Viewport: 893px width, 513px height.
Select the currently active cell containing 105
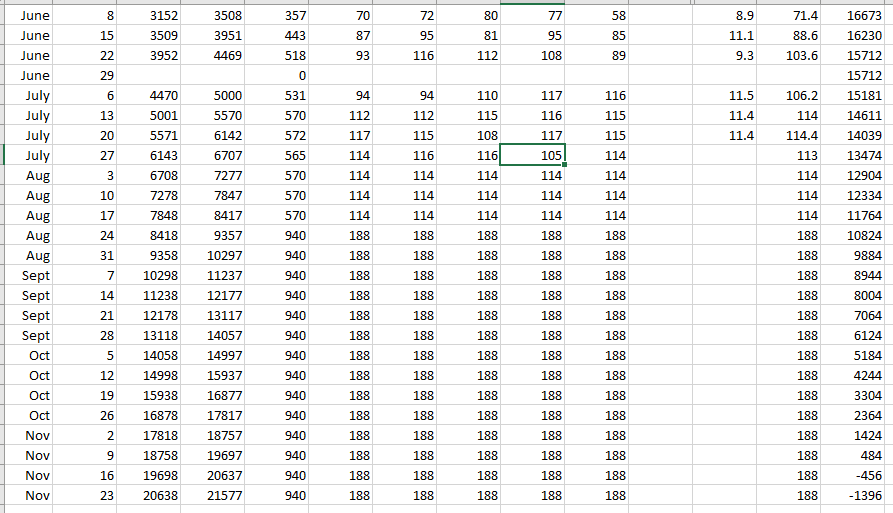[x=532, y=155]
